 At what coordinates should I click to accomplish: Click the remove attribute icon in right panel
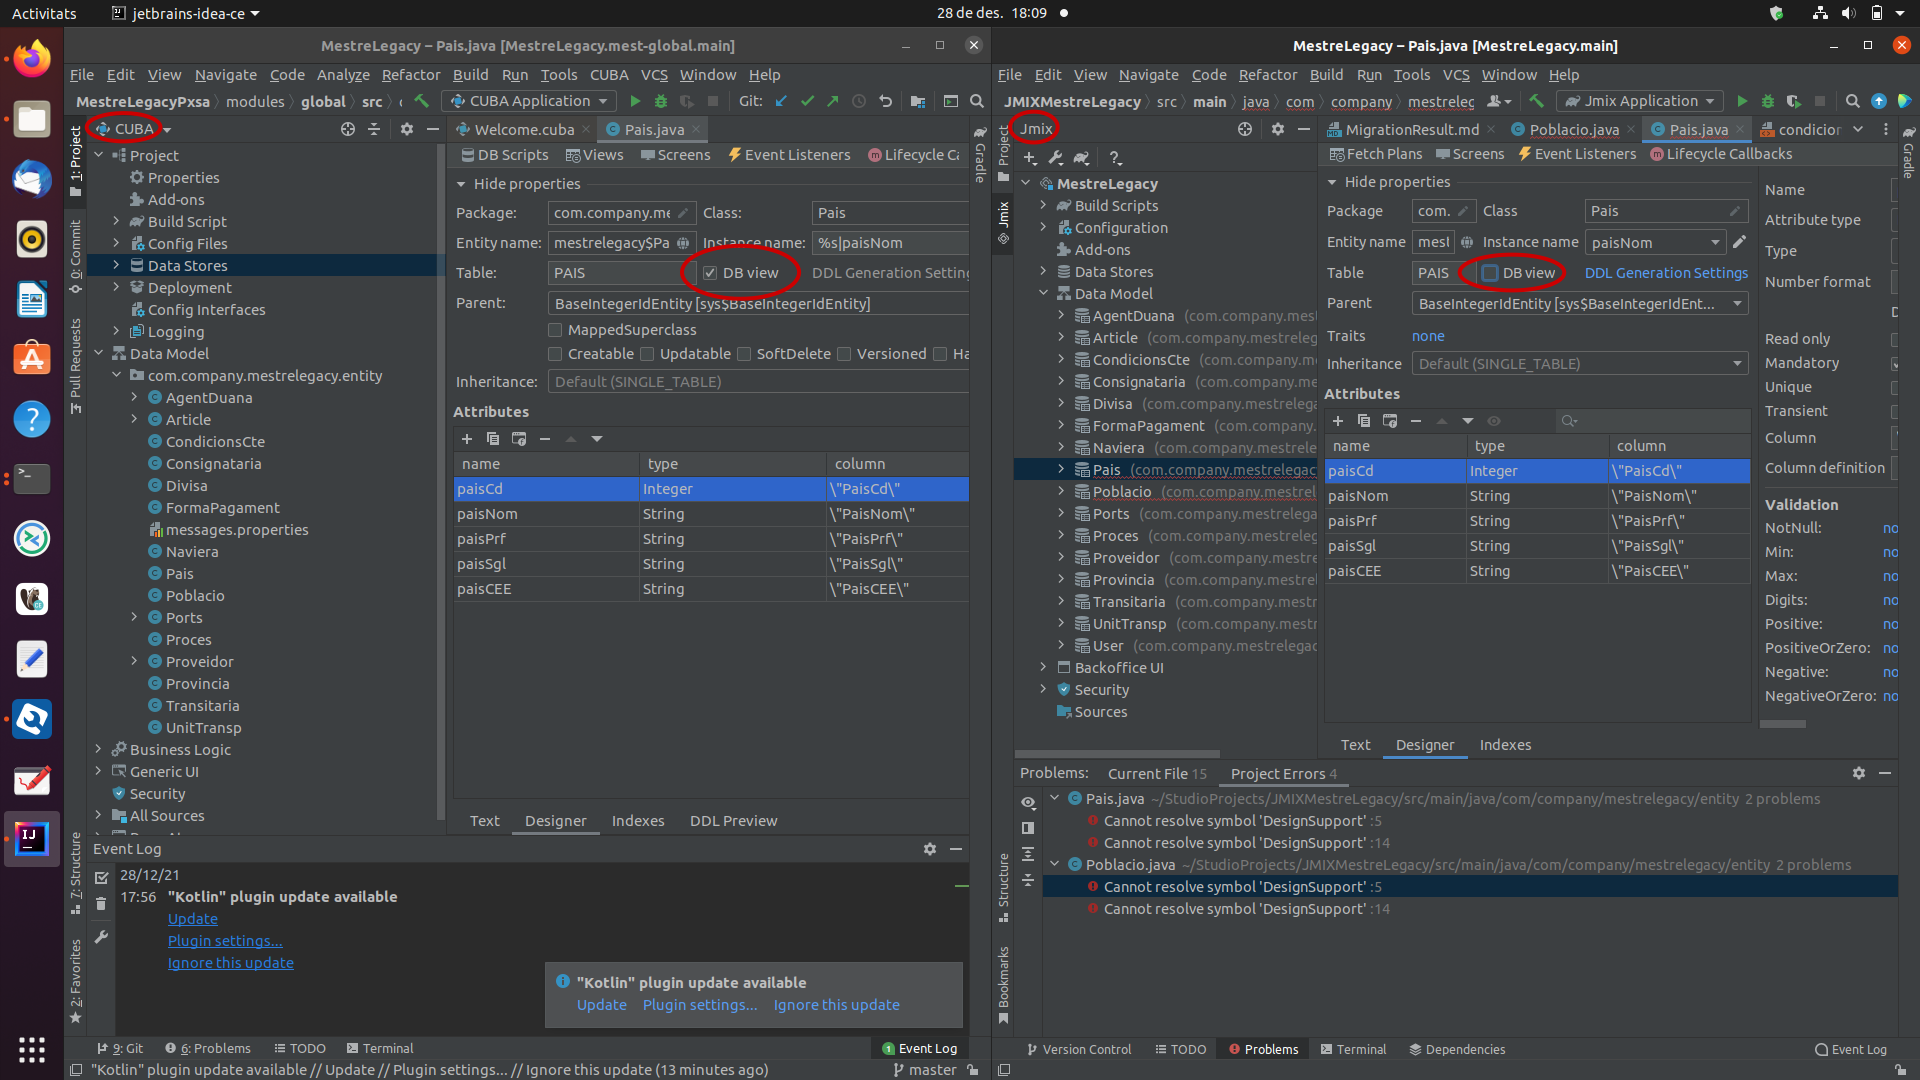[x=1414, y=421]
